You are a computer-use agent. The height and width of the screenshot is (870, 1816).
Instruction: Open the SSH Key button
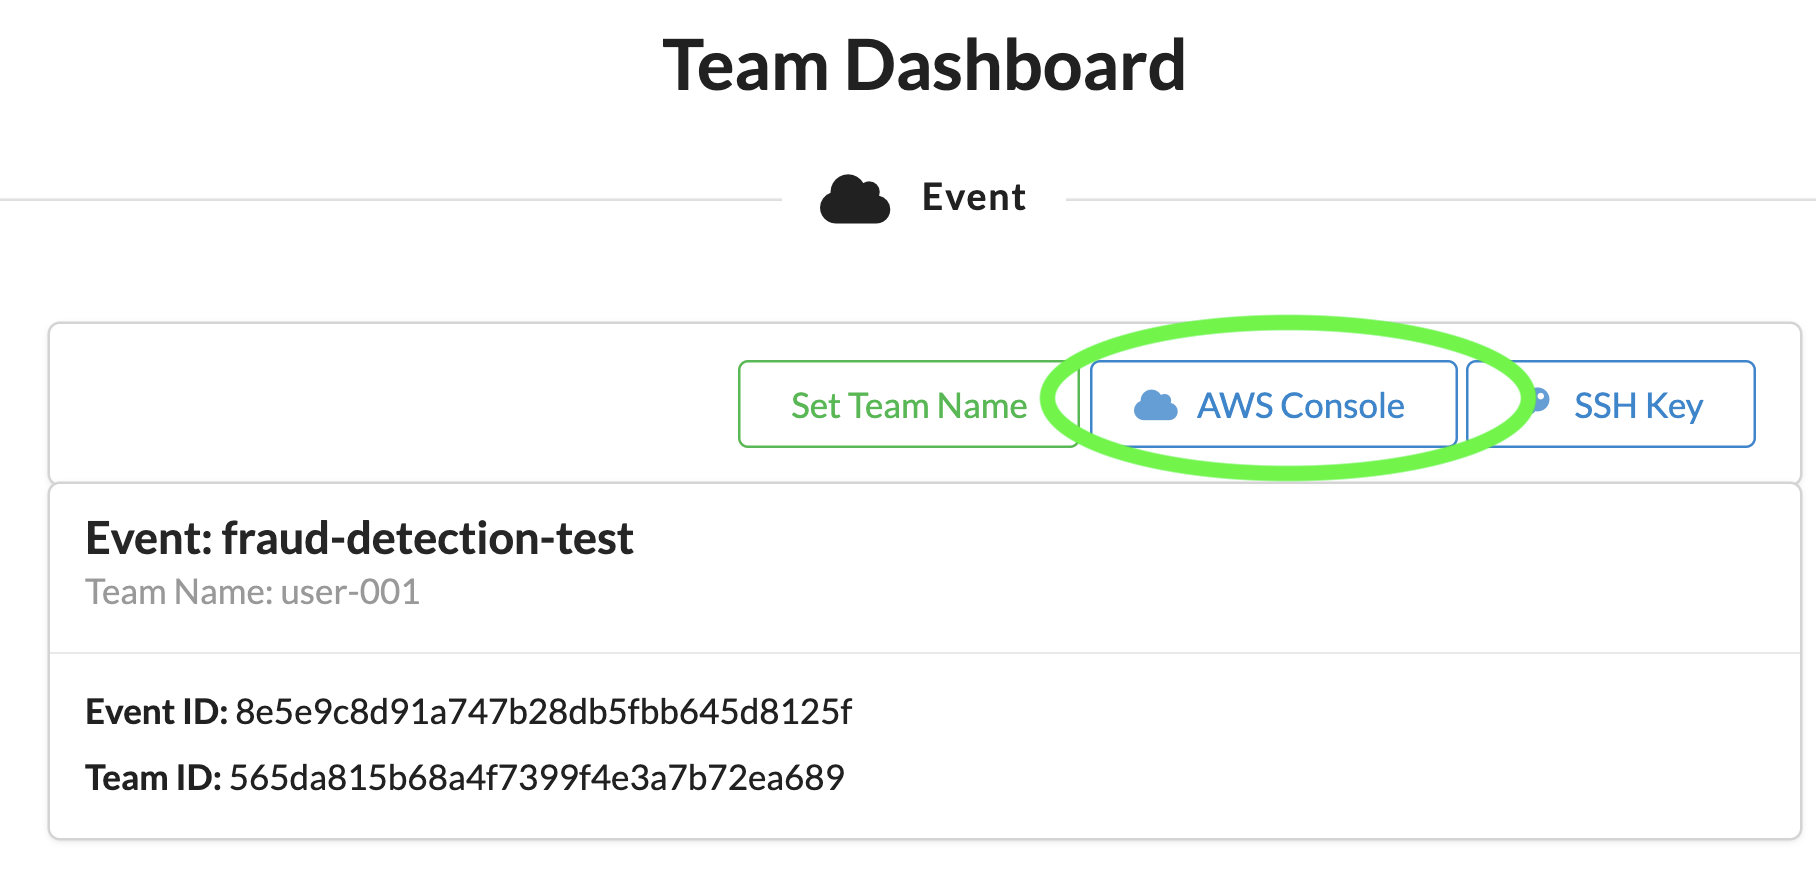click(1611, 404)
